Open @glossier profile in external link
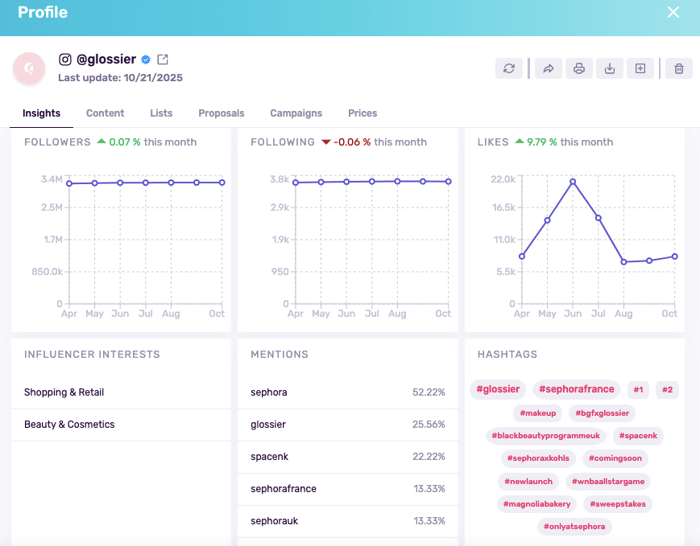The image size is (700, 546). 163,60
